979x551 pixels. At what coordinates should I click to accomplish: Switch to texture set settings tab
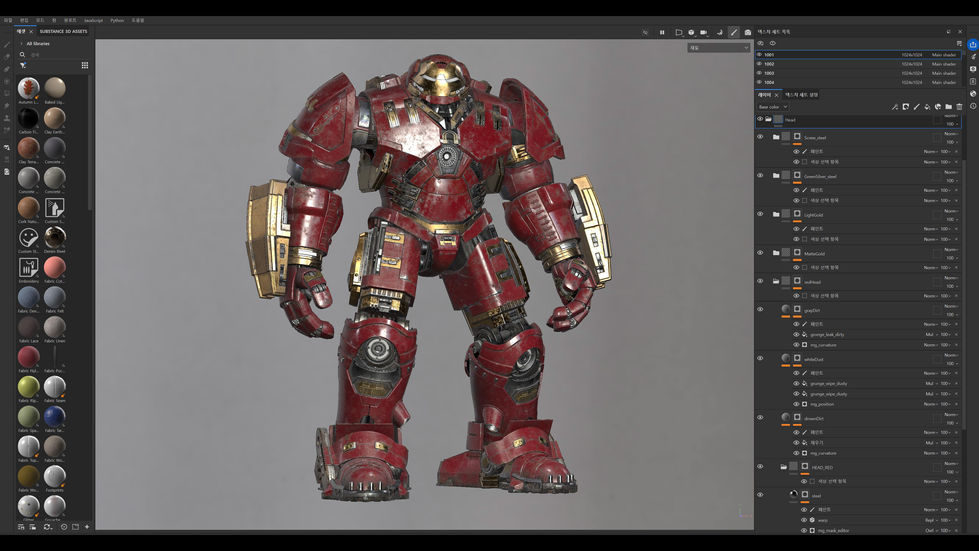tap(801, 95)
